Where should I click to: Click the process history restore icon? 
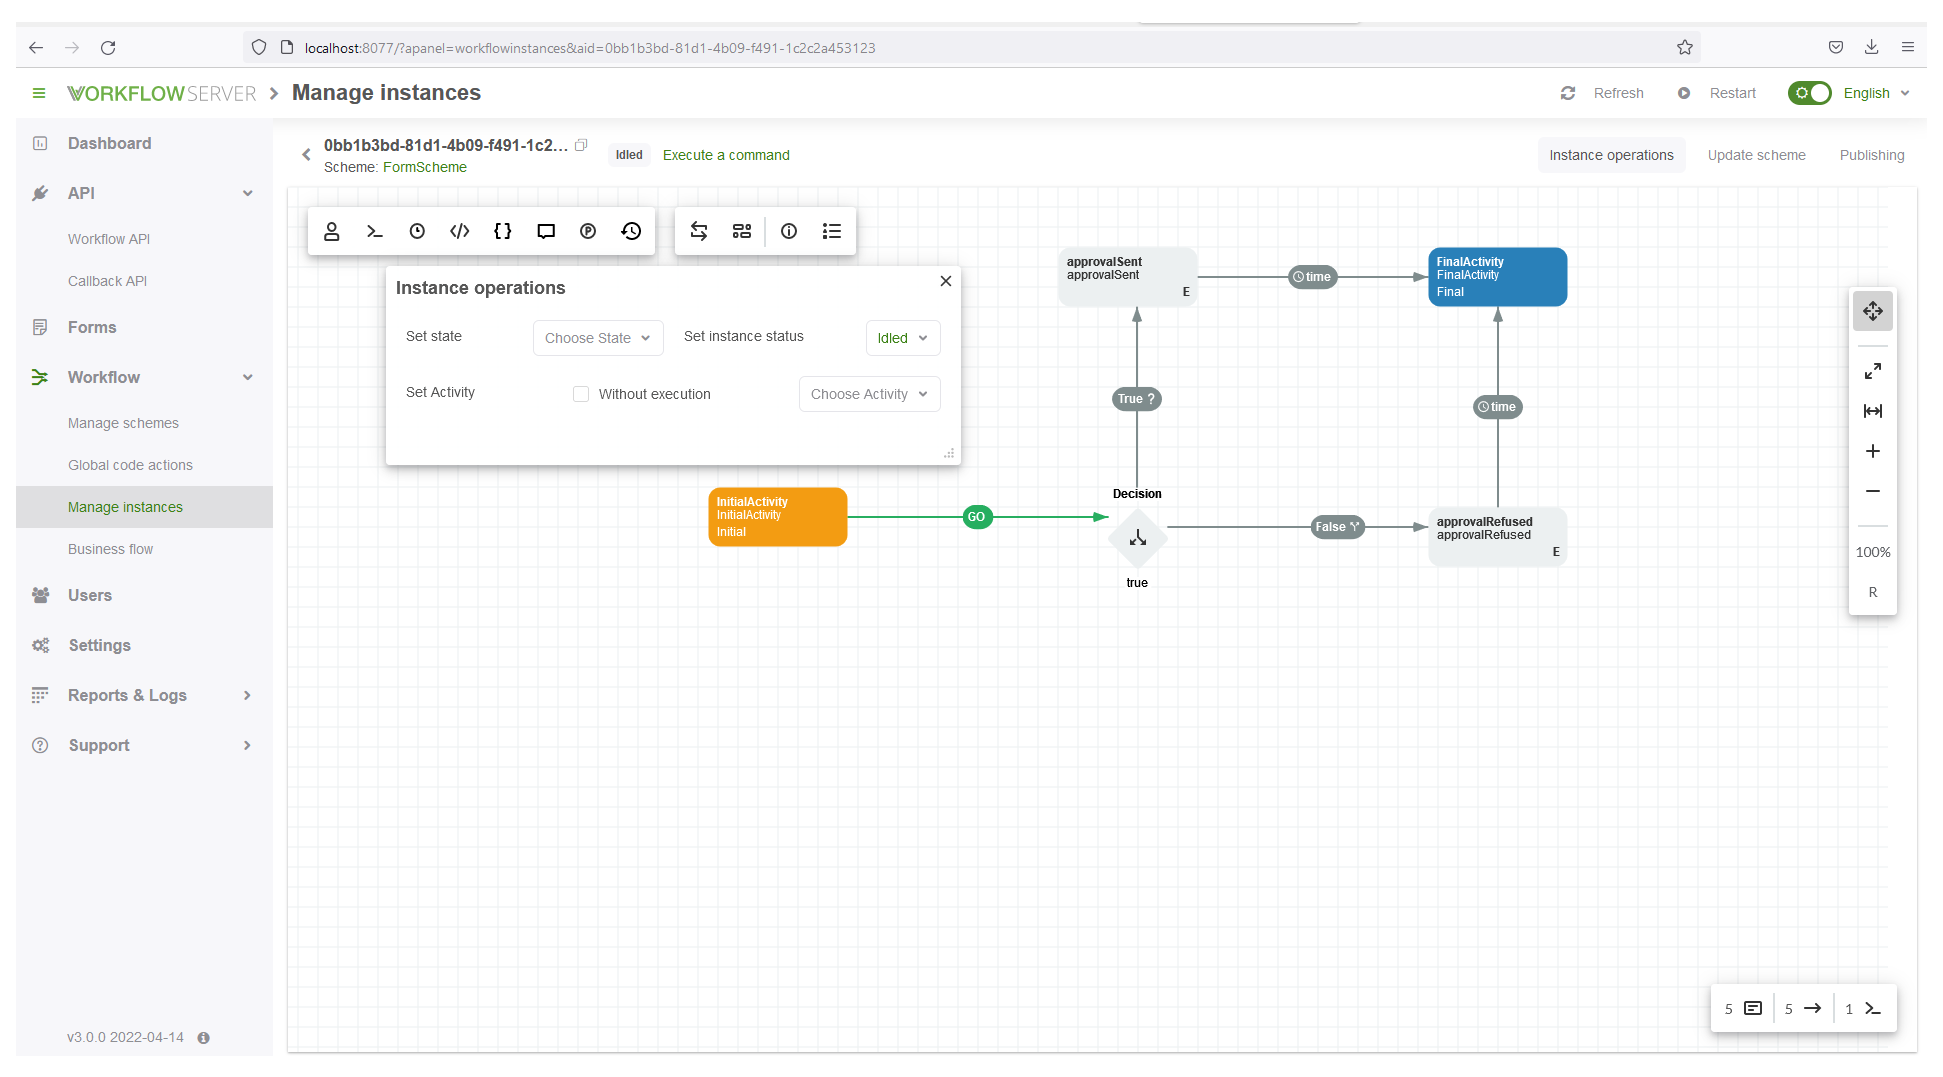631,231
